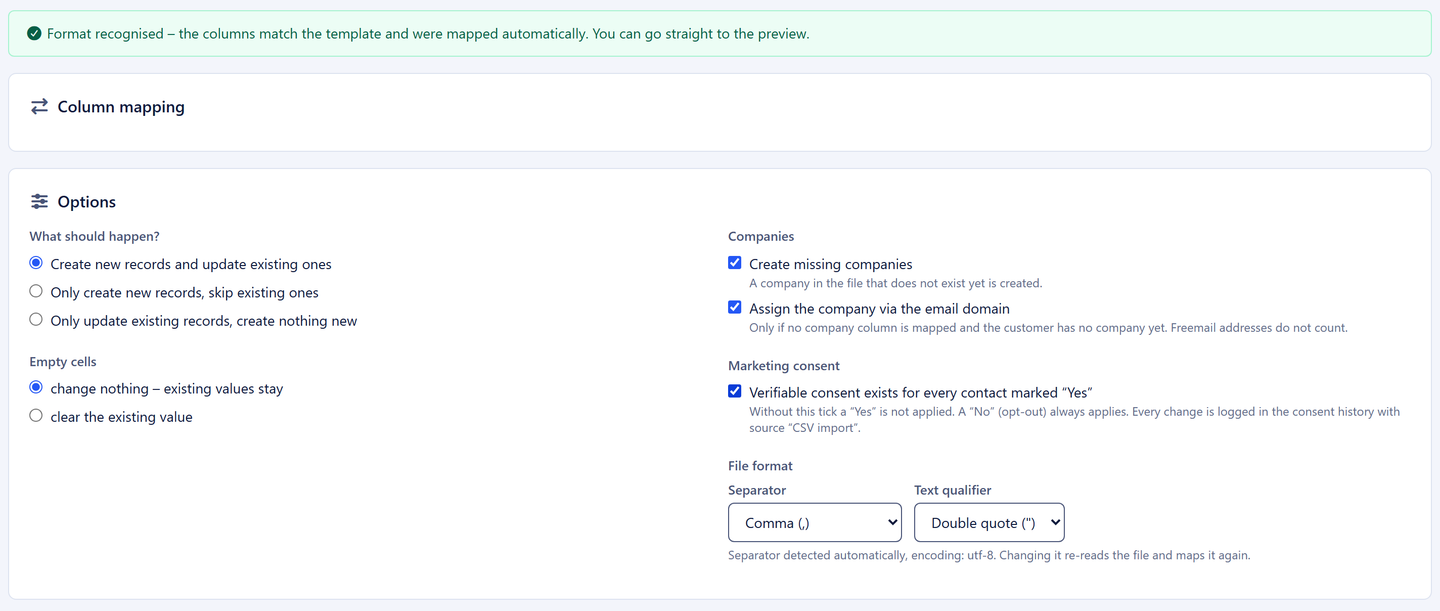Viewport: 1440px width, 611px height.
Task: Toggle Verifiable consent exists checkbox
Action: [x=735, y=391]
